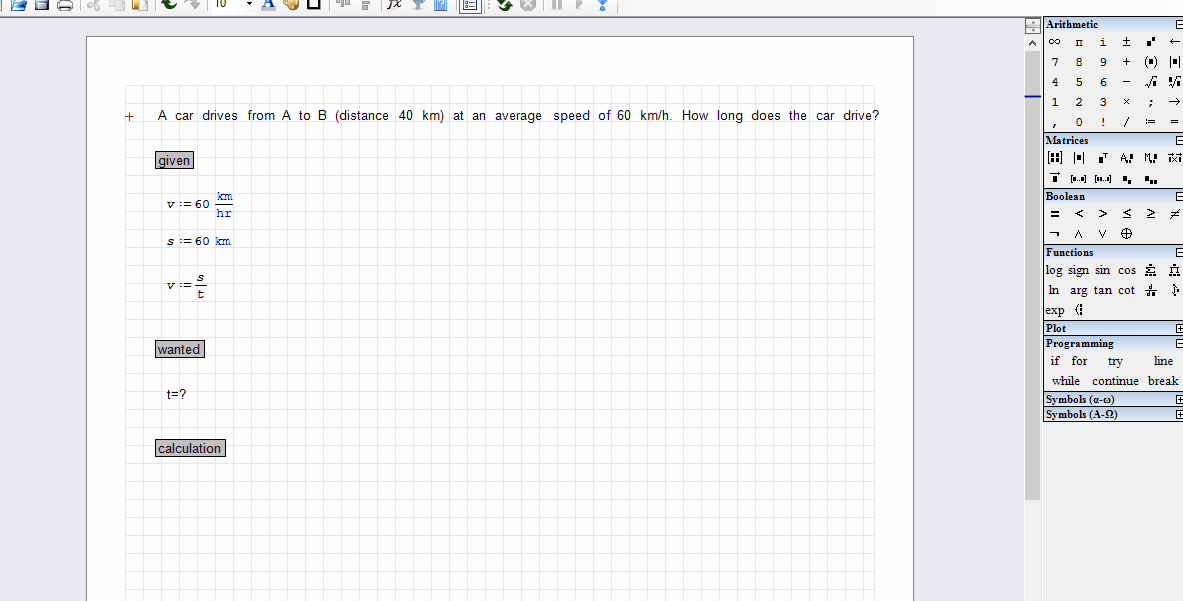Image resolution: width=1183 pixels, height=601 pixels.
Task: Insert the infinity symbol from Arithmetic palette
Action: pyautogui.click(x=1055, y=41)
